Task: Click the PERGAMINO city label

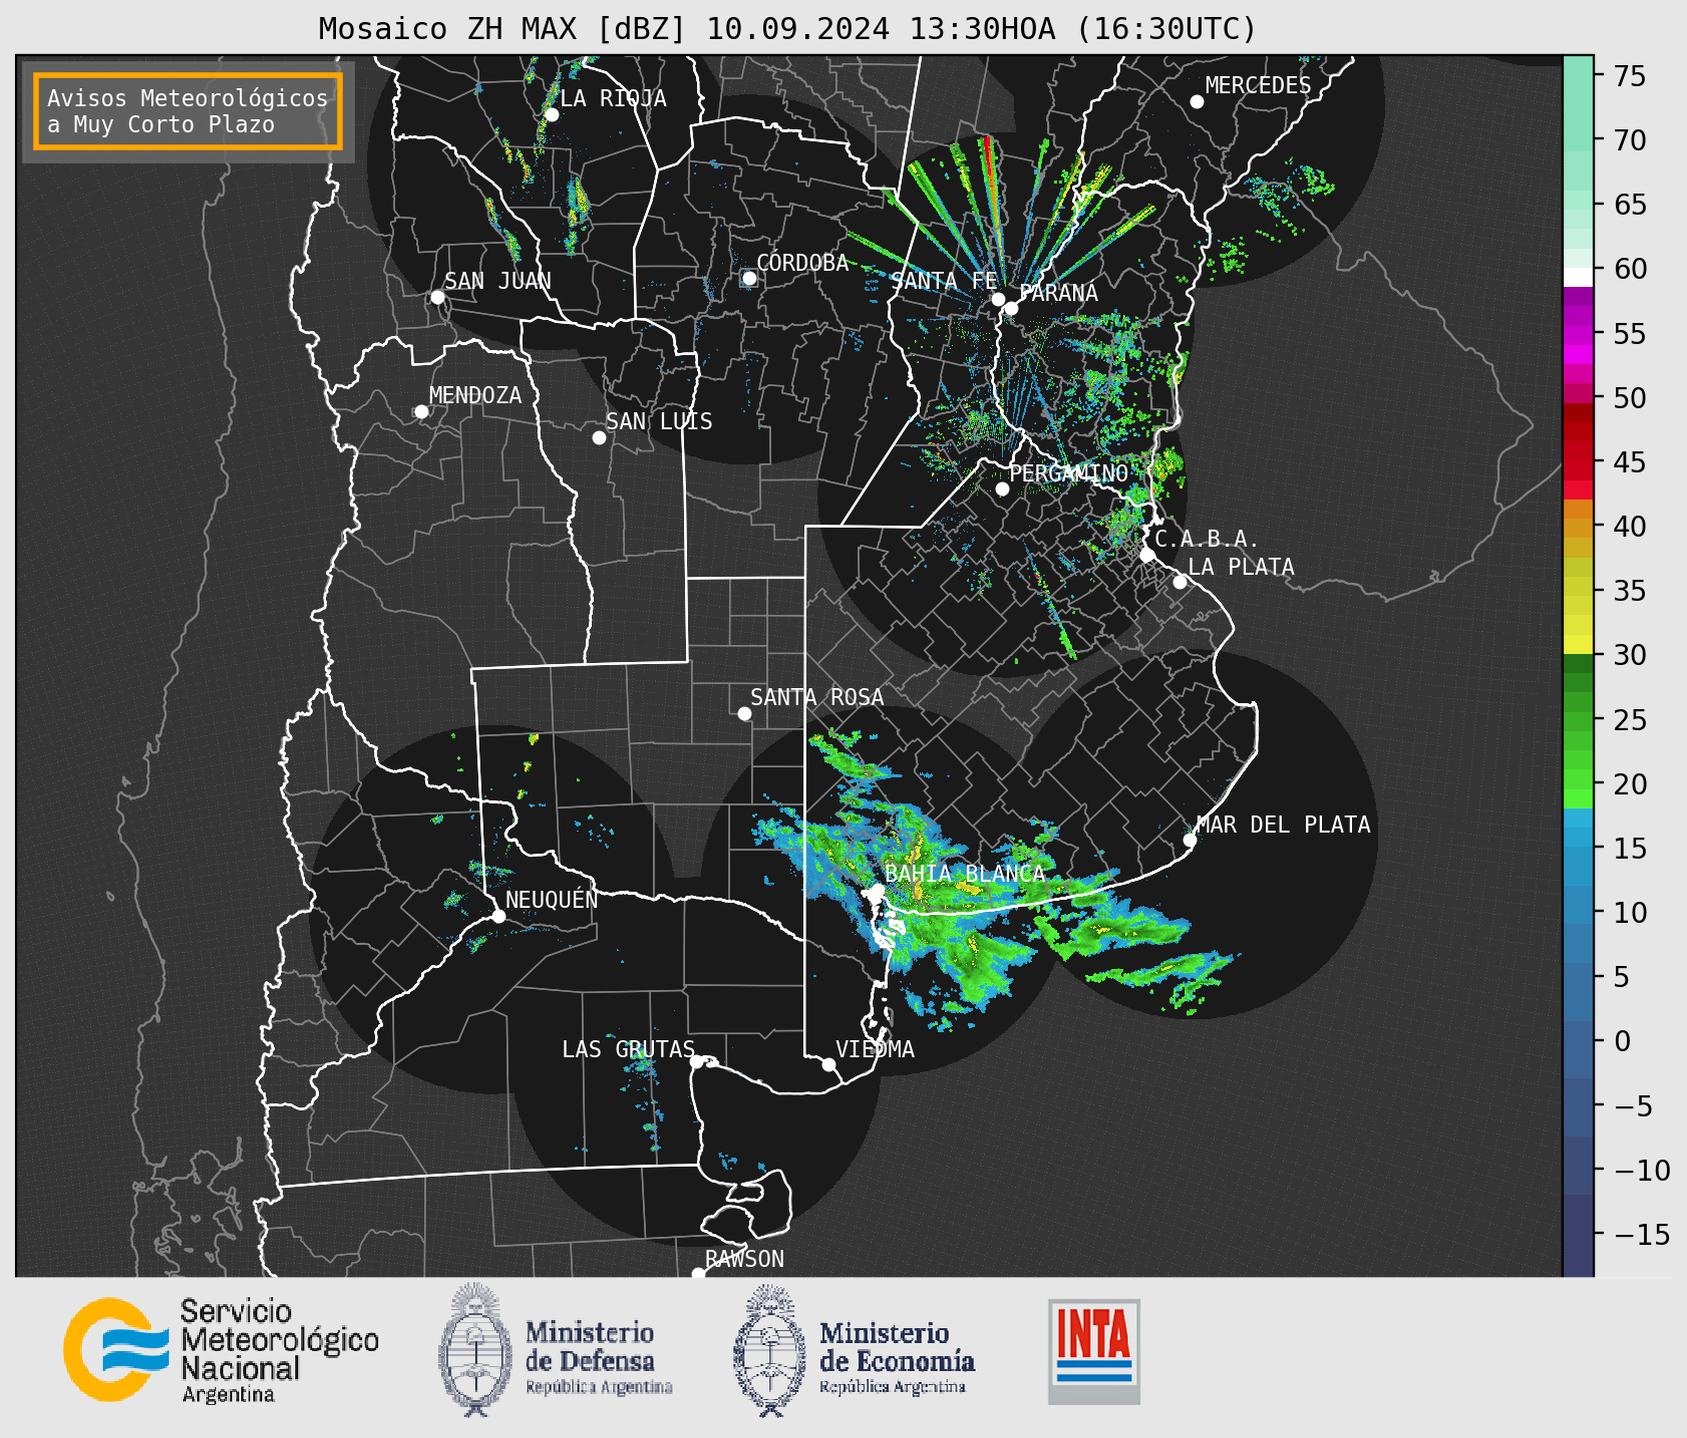Action: (1069, 473)
